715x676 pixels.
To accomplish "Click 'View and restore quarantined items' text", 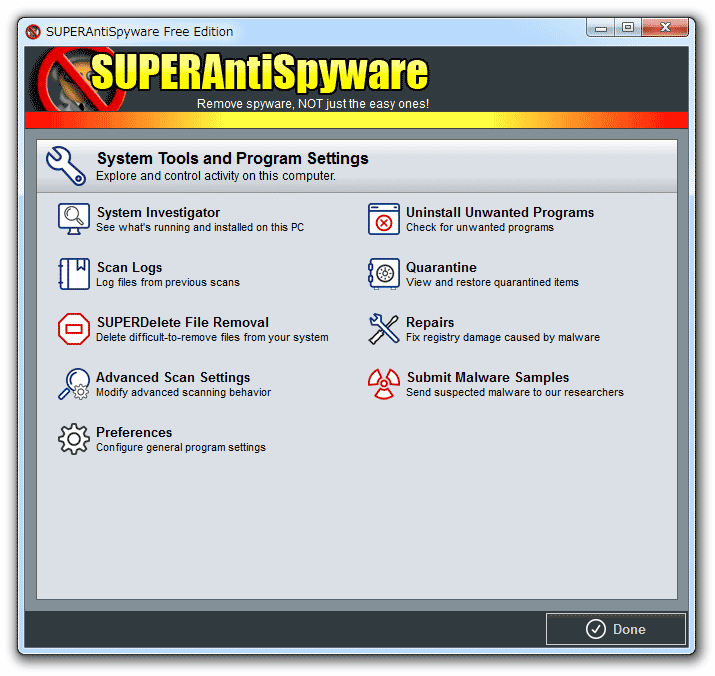I will coord(492,282).
